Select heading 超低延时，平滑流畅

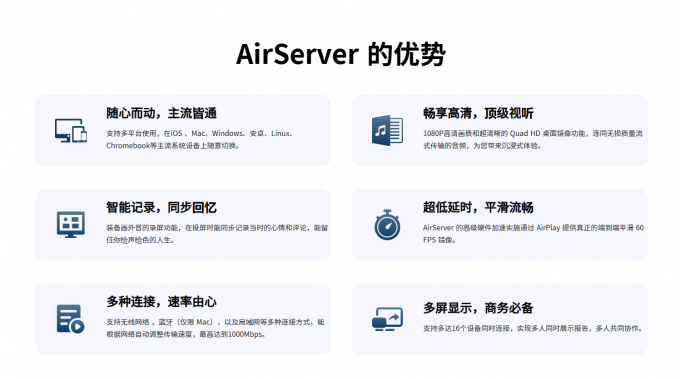pyautogui.click(x=478, y=208)
